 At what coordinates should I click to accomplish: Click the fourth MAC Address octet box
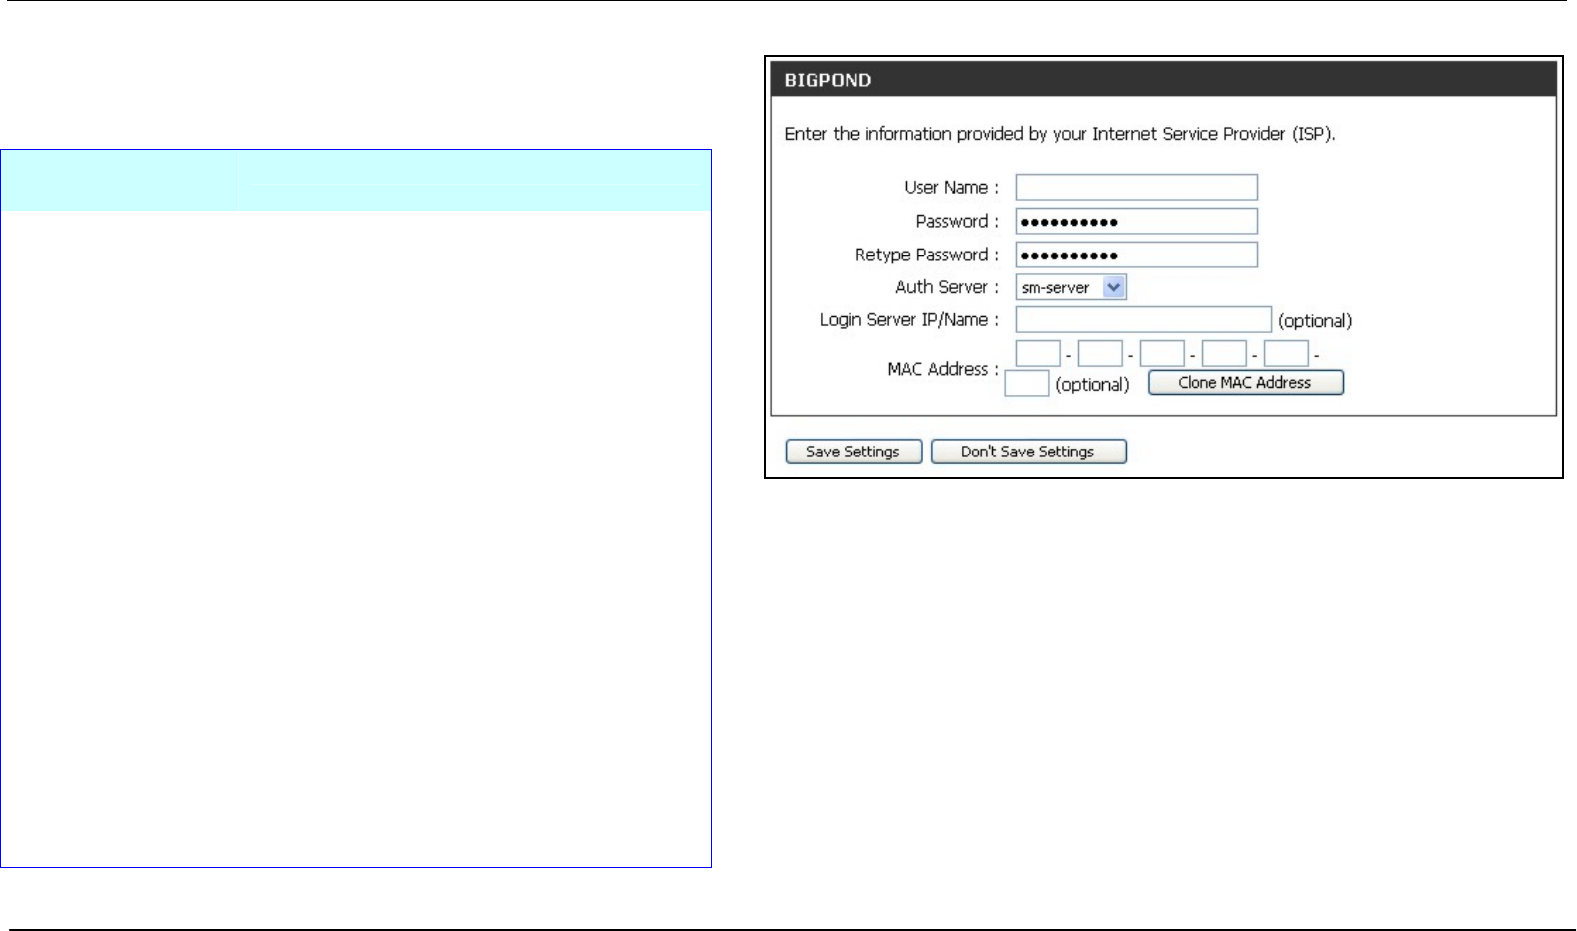pyautogui.click(x=1224, y=353)
